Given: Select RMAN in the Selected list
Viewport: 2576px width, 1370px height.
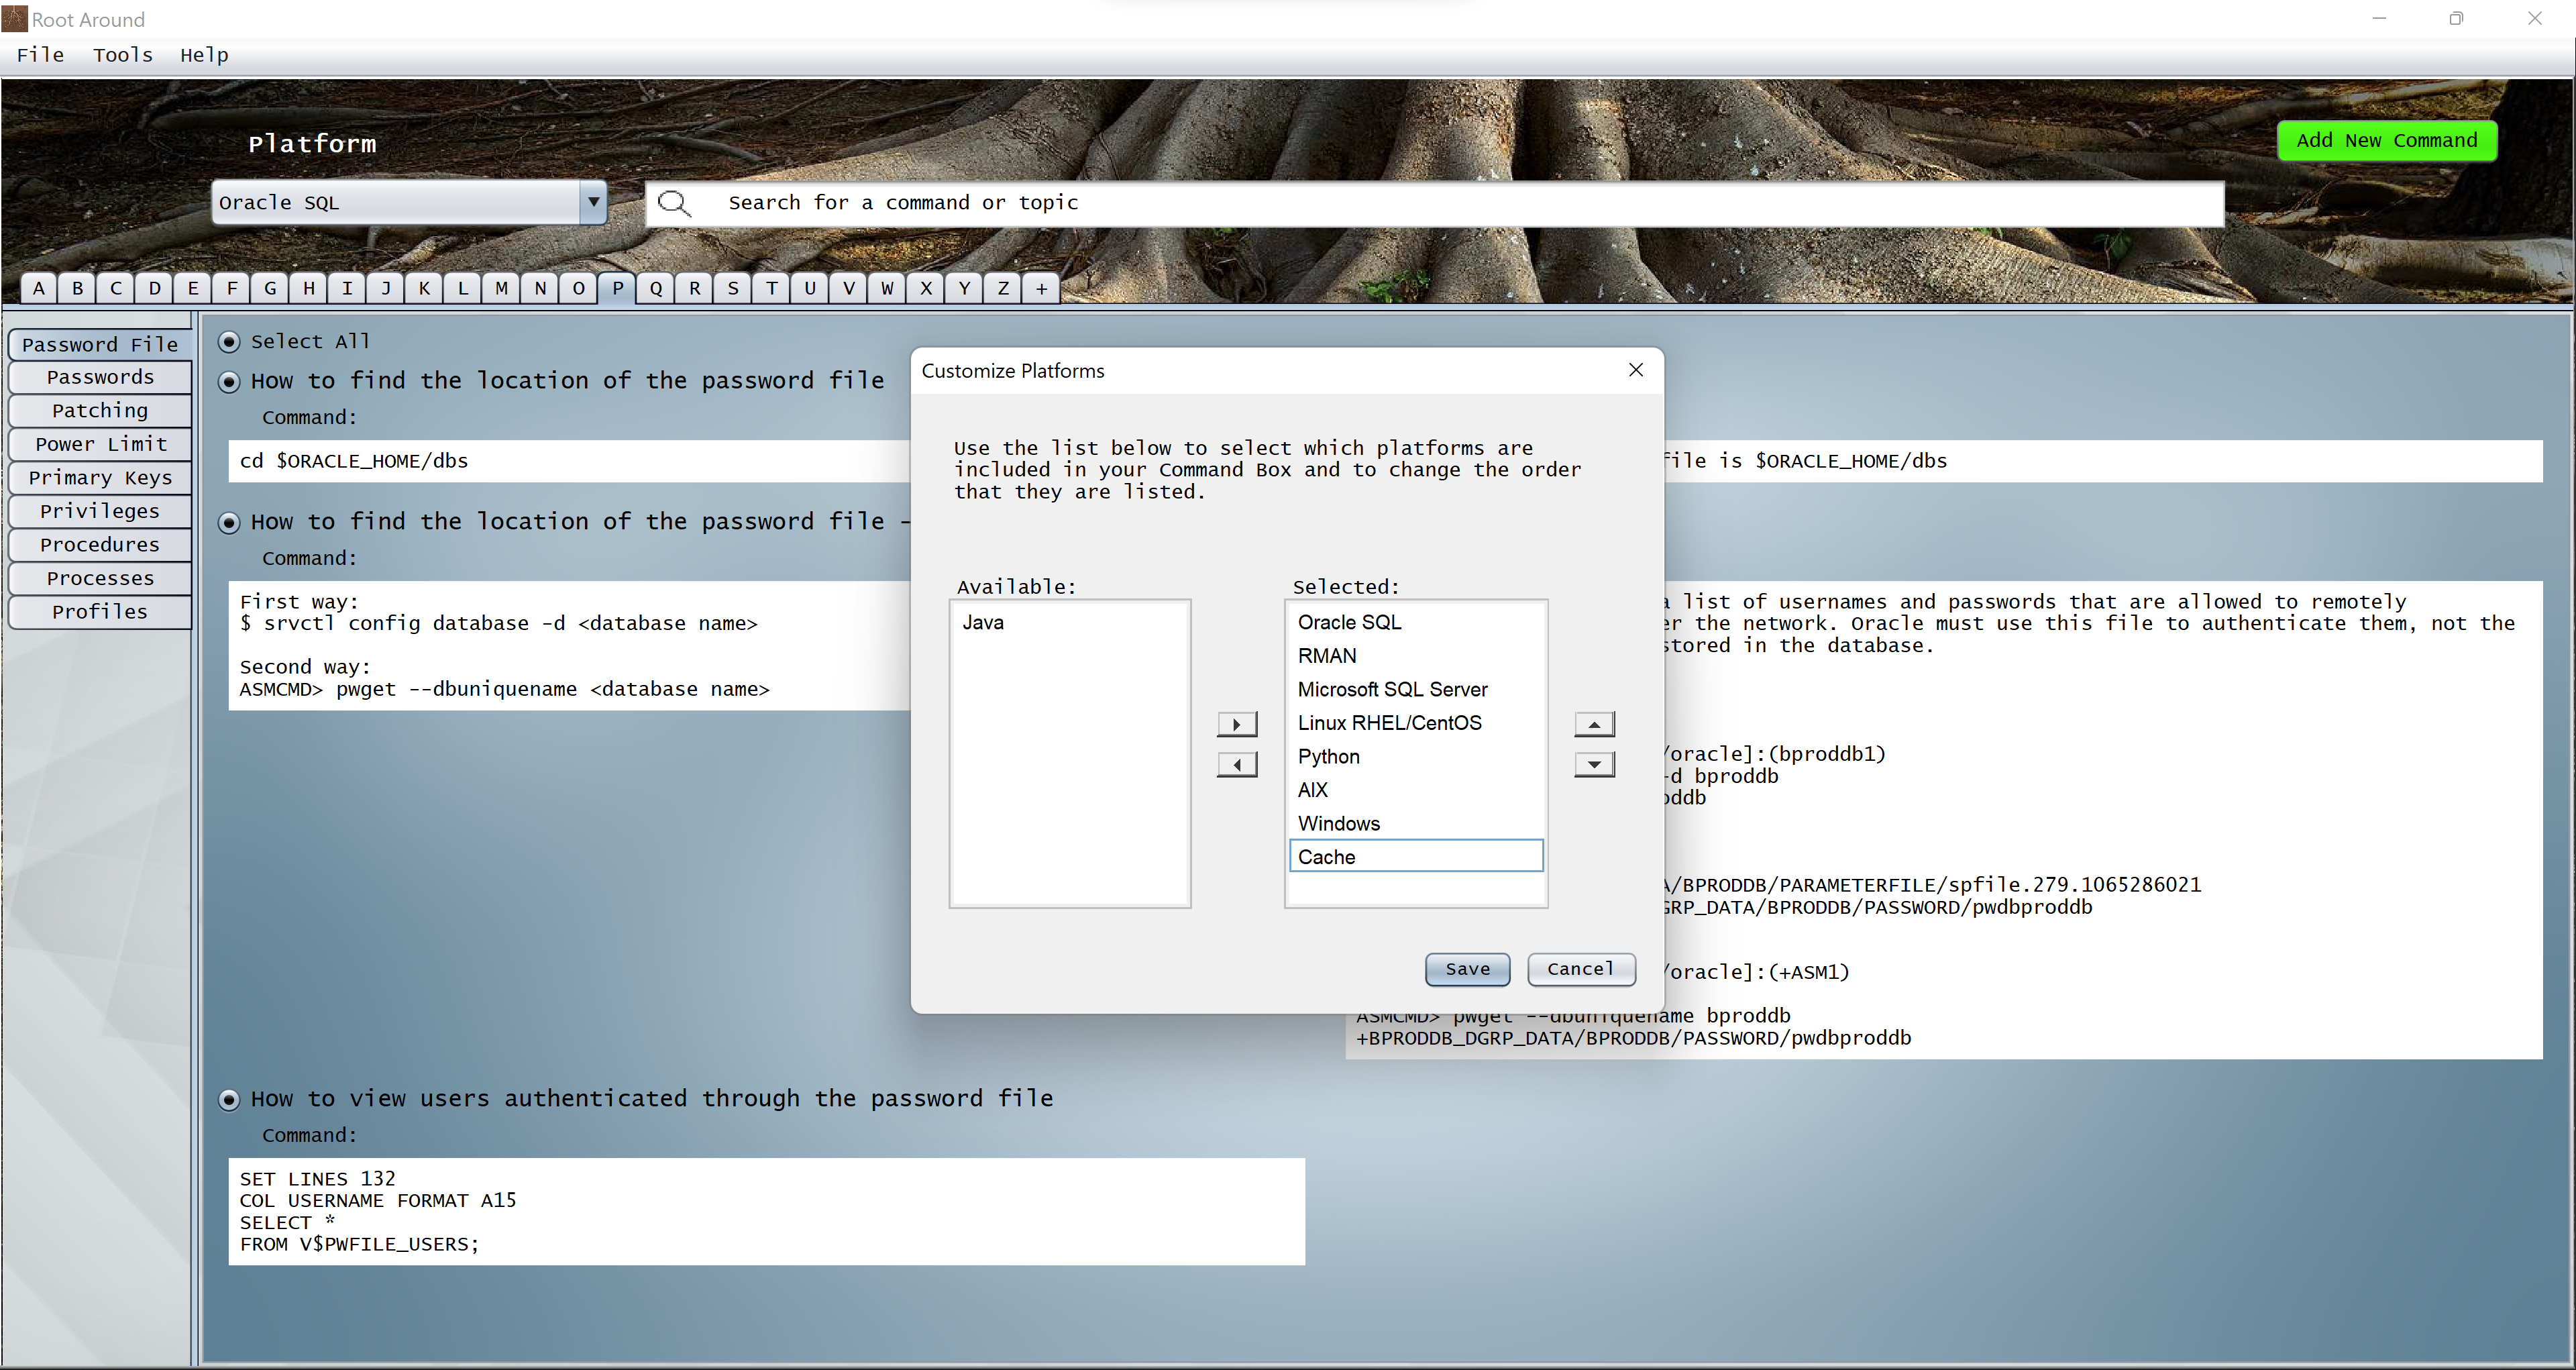Looking at the screenshot, I should 1416,656.
